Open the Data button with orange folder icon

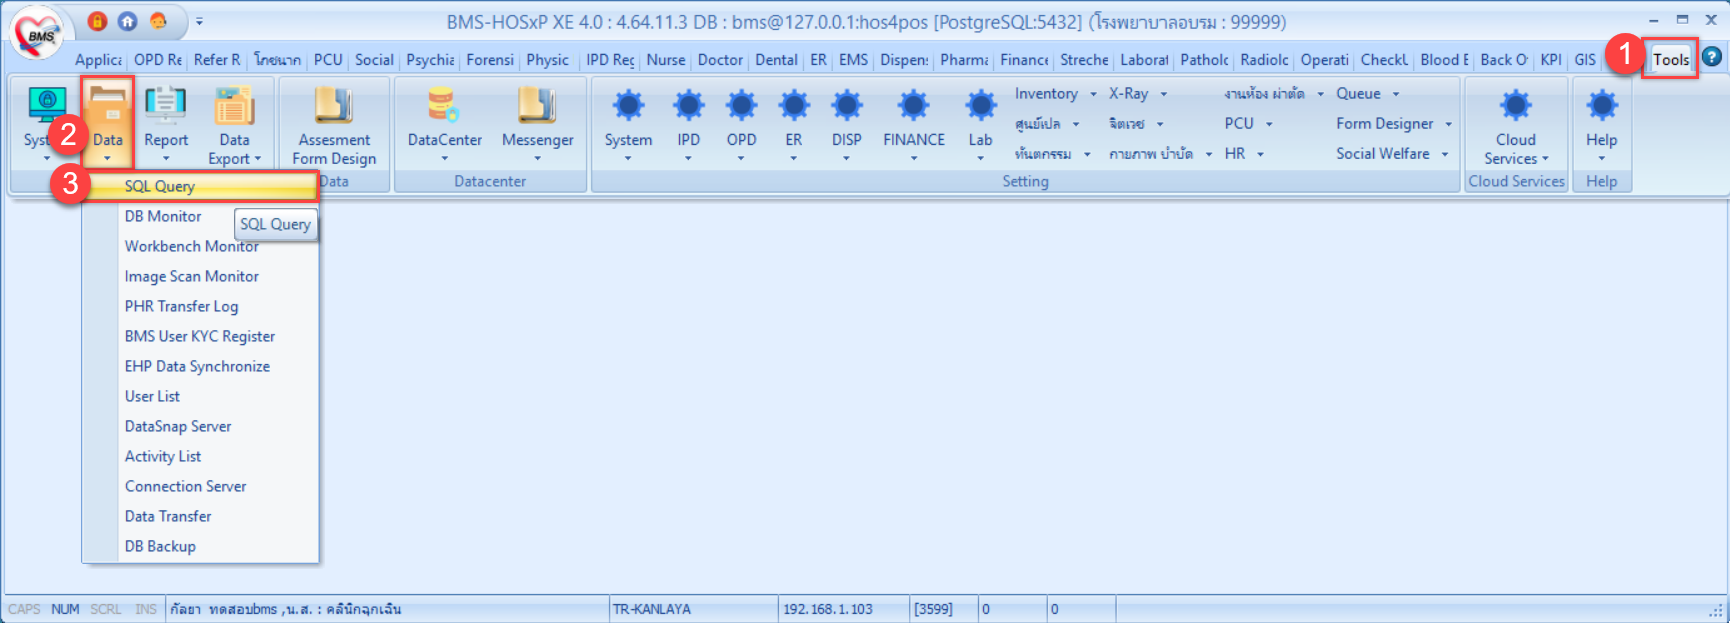tap(107, 124)
